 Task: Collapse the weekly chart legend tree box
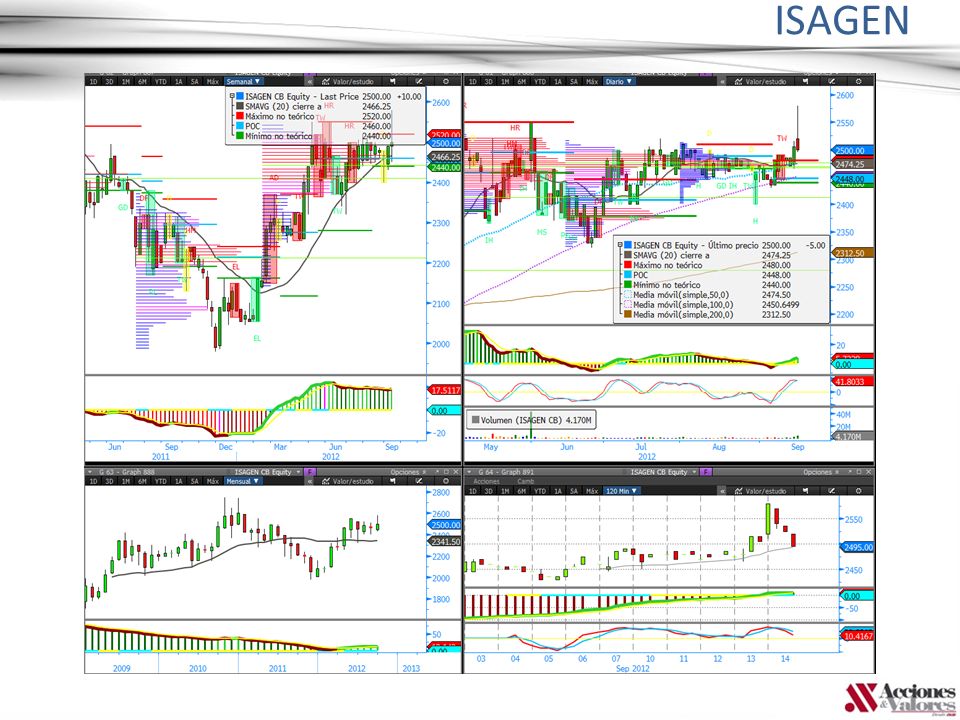232,96
